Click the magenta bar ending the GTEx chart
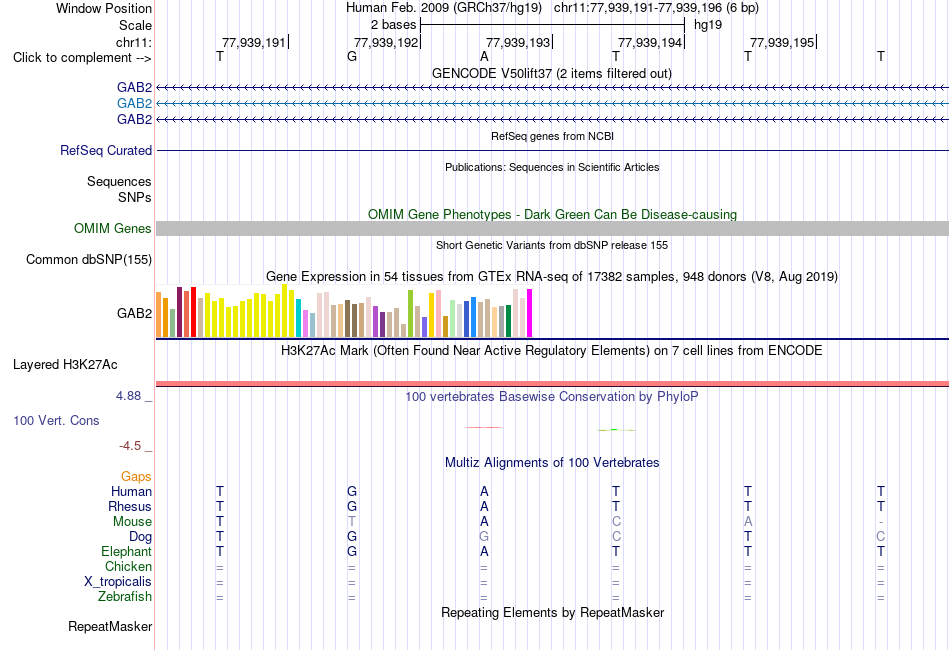The image size is (950, 650). [x=530, y=313]
